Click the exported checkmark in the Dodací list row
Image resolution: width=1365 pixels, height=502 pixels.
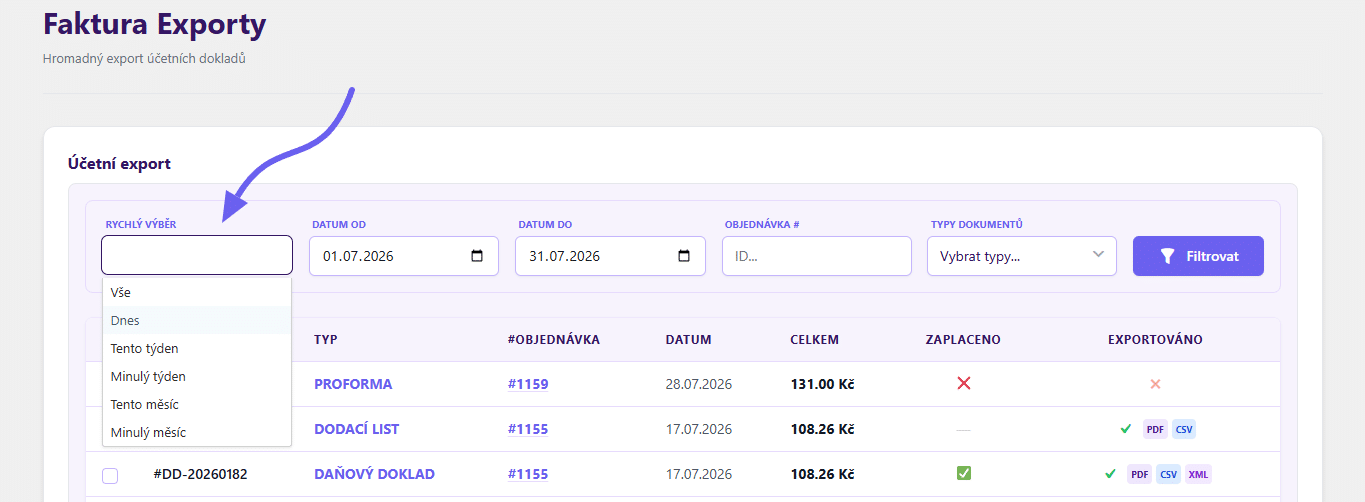coord(1126,429)
